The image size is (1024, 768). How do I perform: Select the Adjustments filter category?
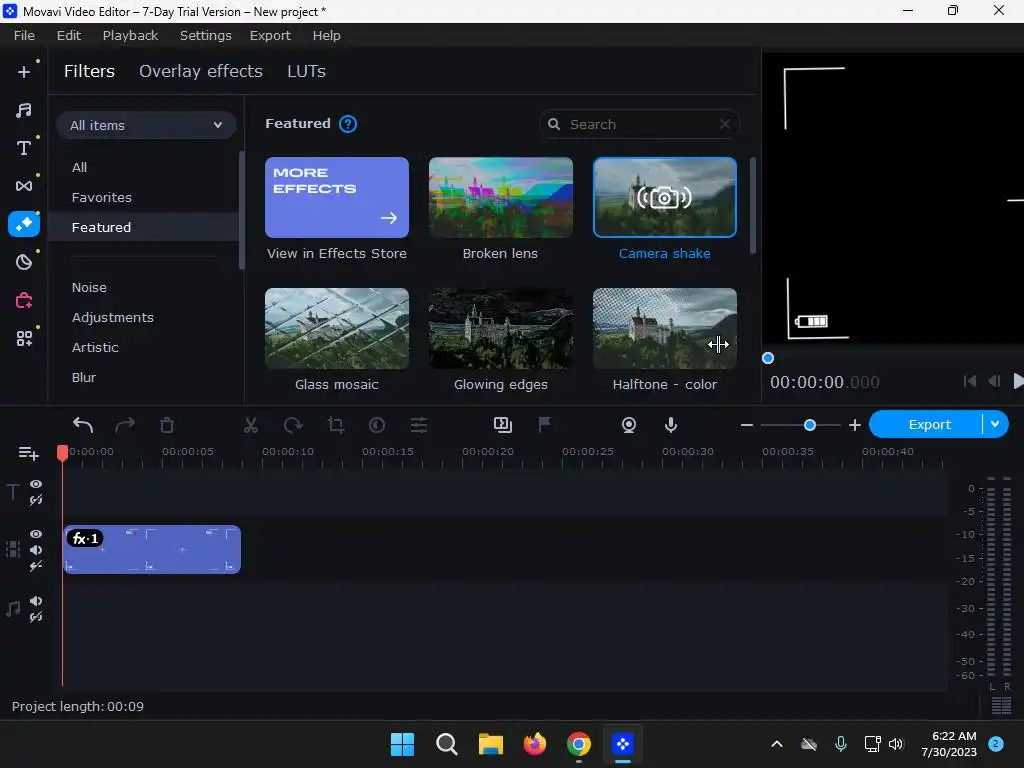pyautogui.click(x=112, y=317)
